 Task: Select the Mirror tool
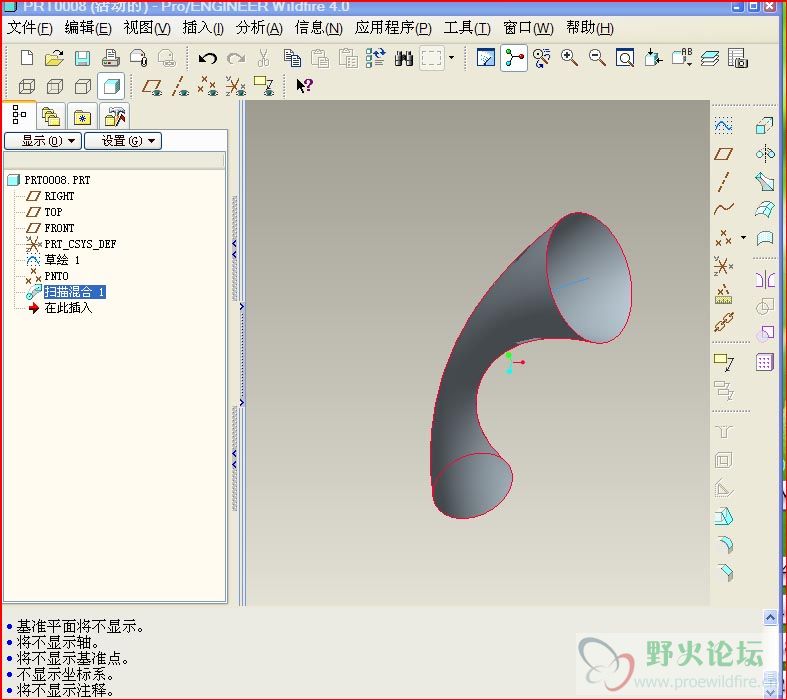[764, 279]
